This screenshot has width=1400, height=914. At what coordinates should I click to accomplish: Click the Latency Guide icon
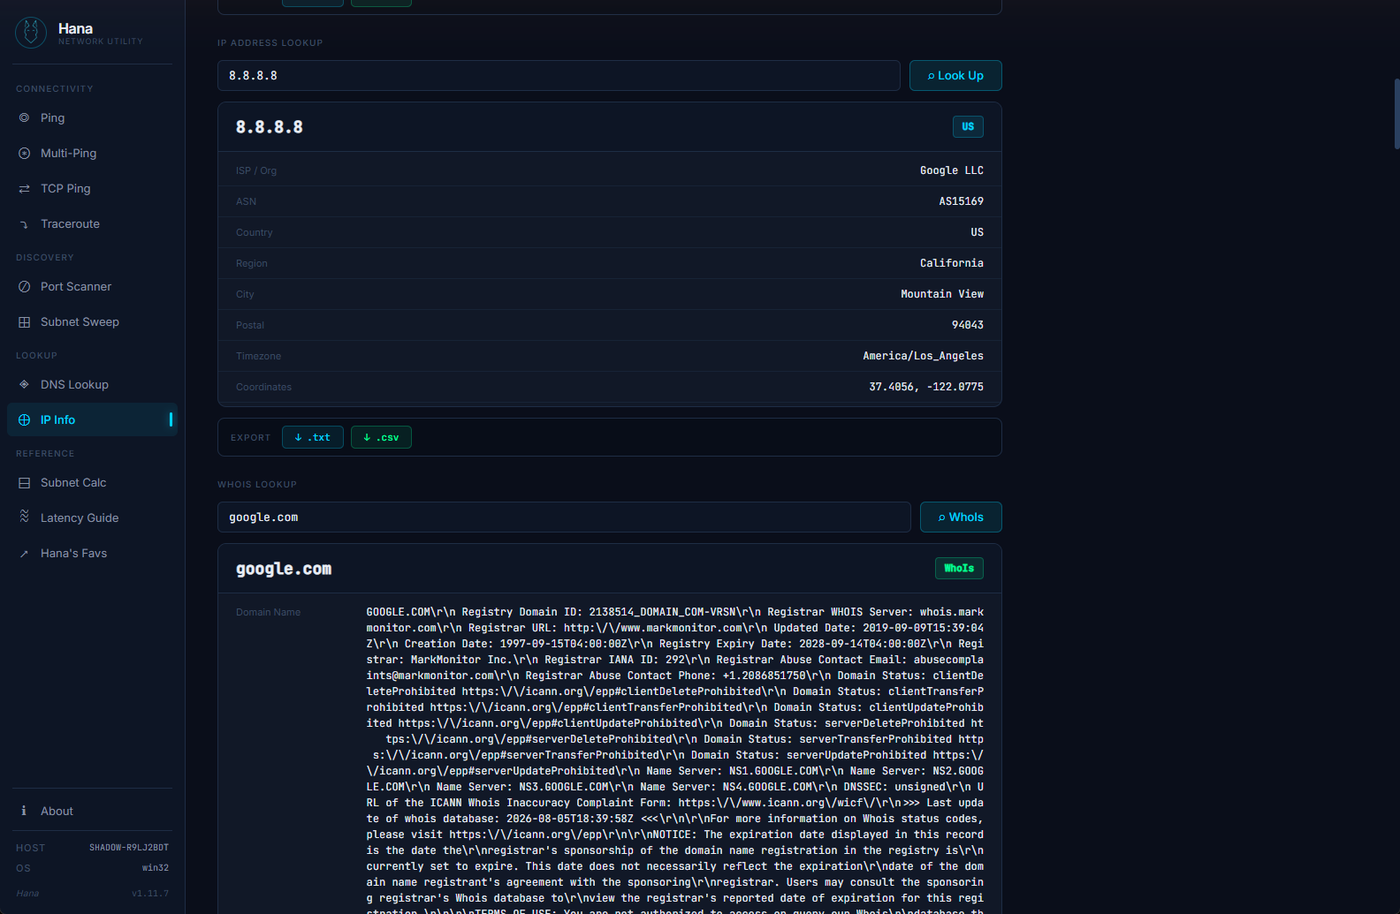(24, 517)
